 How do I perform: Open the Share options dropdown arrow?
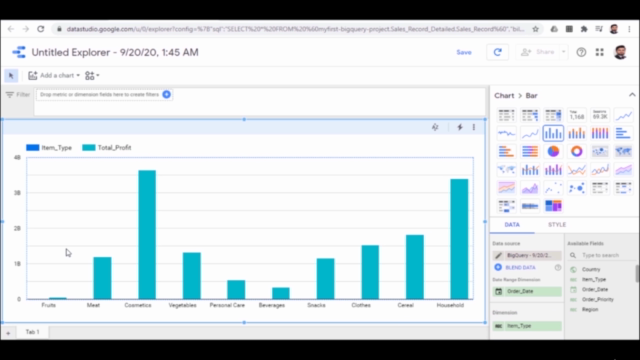[x=564, y=52]
